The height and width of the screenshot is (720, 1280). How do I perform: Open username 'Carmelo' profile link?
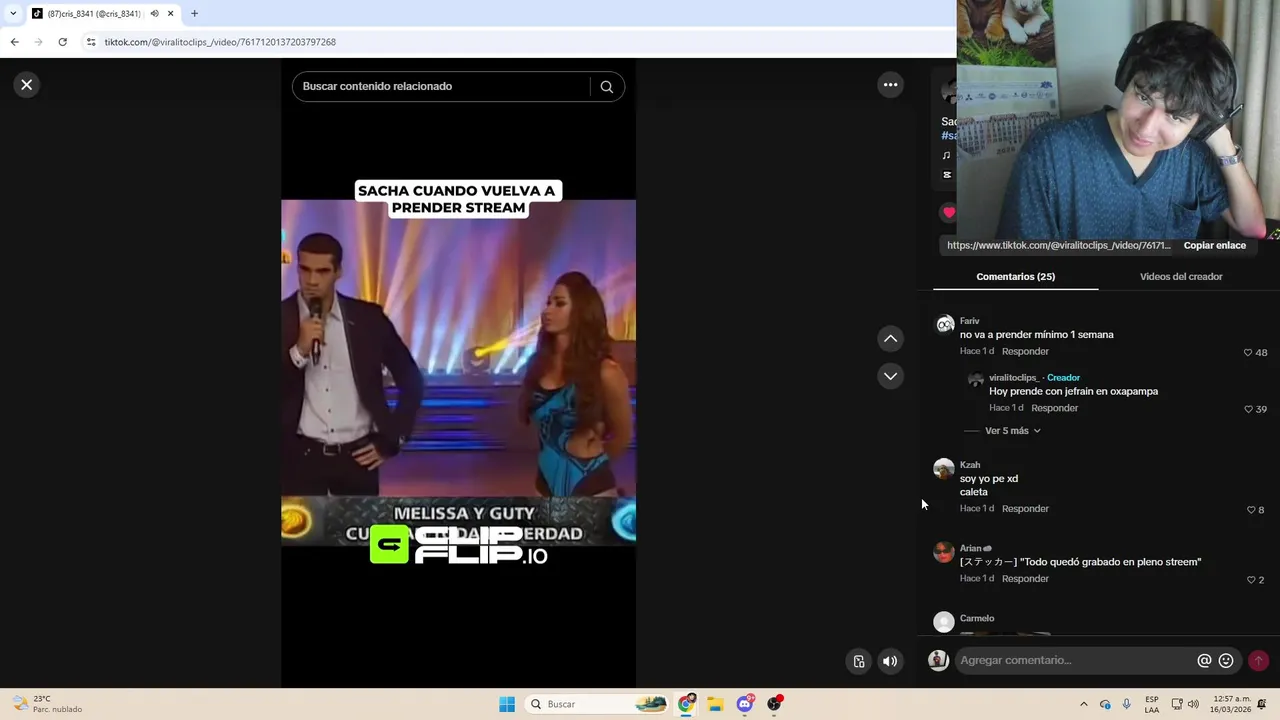click(x=977, y=619)
